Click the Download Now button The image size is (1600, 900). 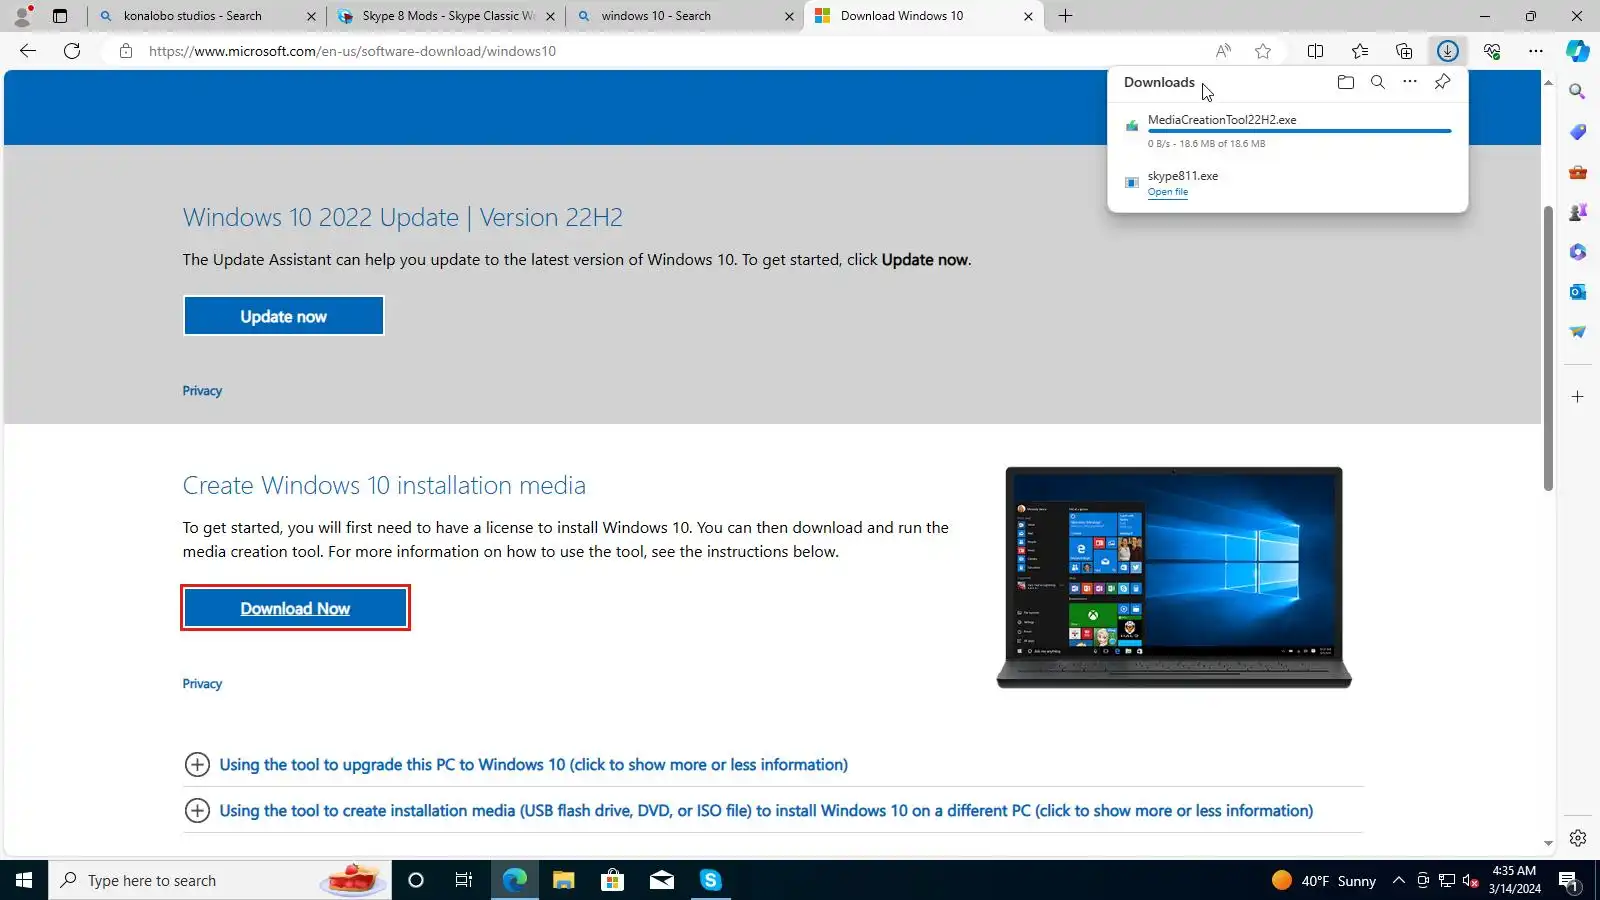click(x=295, y=608)
